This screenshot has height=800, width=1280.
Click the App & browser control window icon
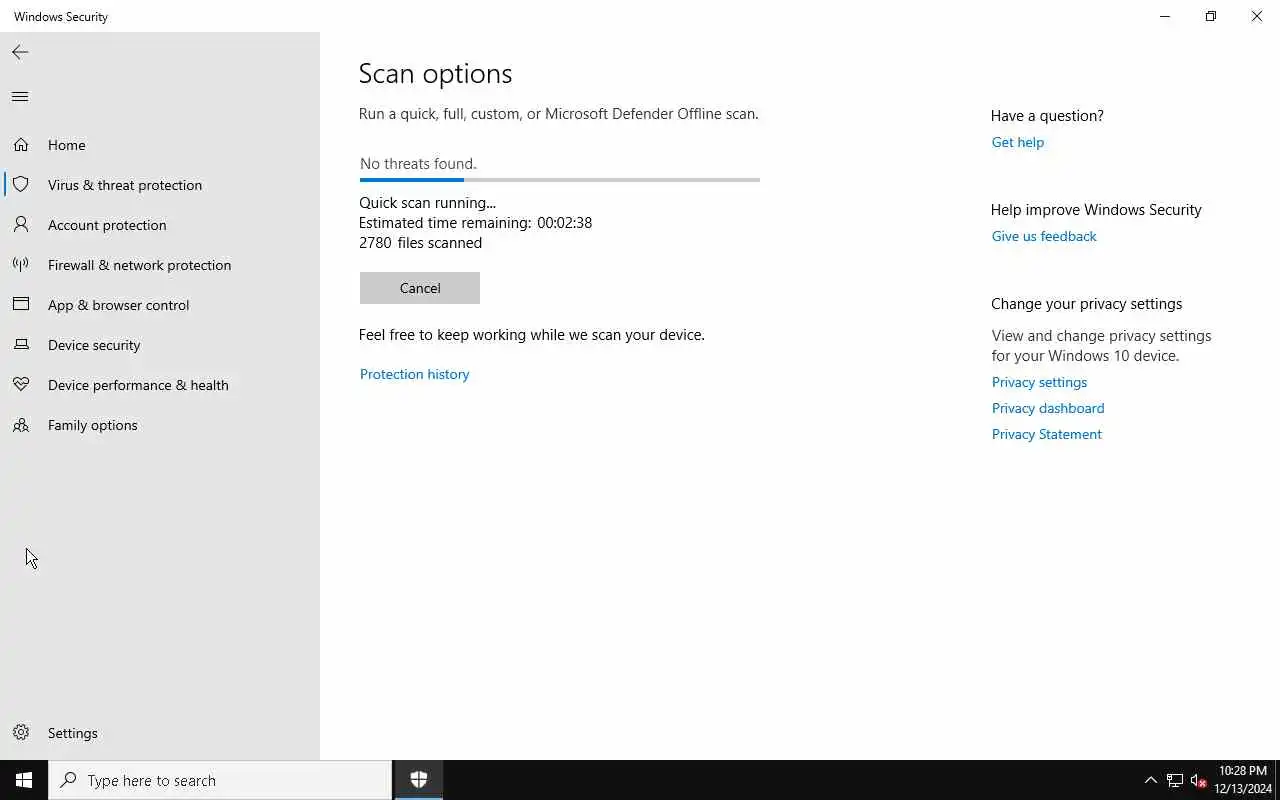pyautogui.click(x=21, y=305)
